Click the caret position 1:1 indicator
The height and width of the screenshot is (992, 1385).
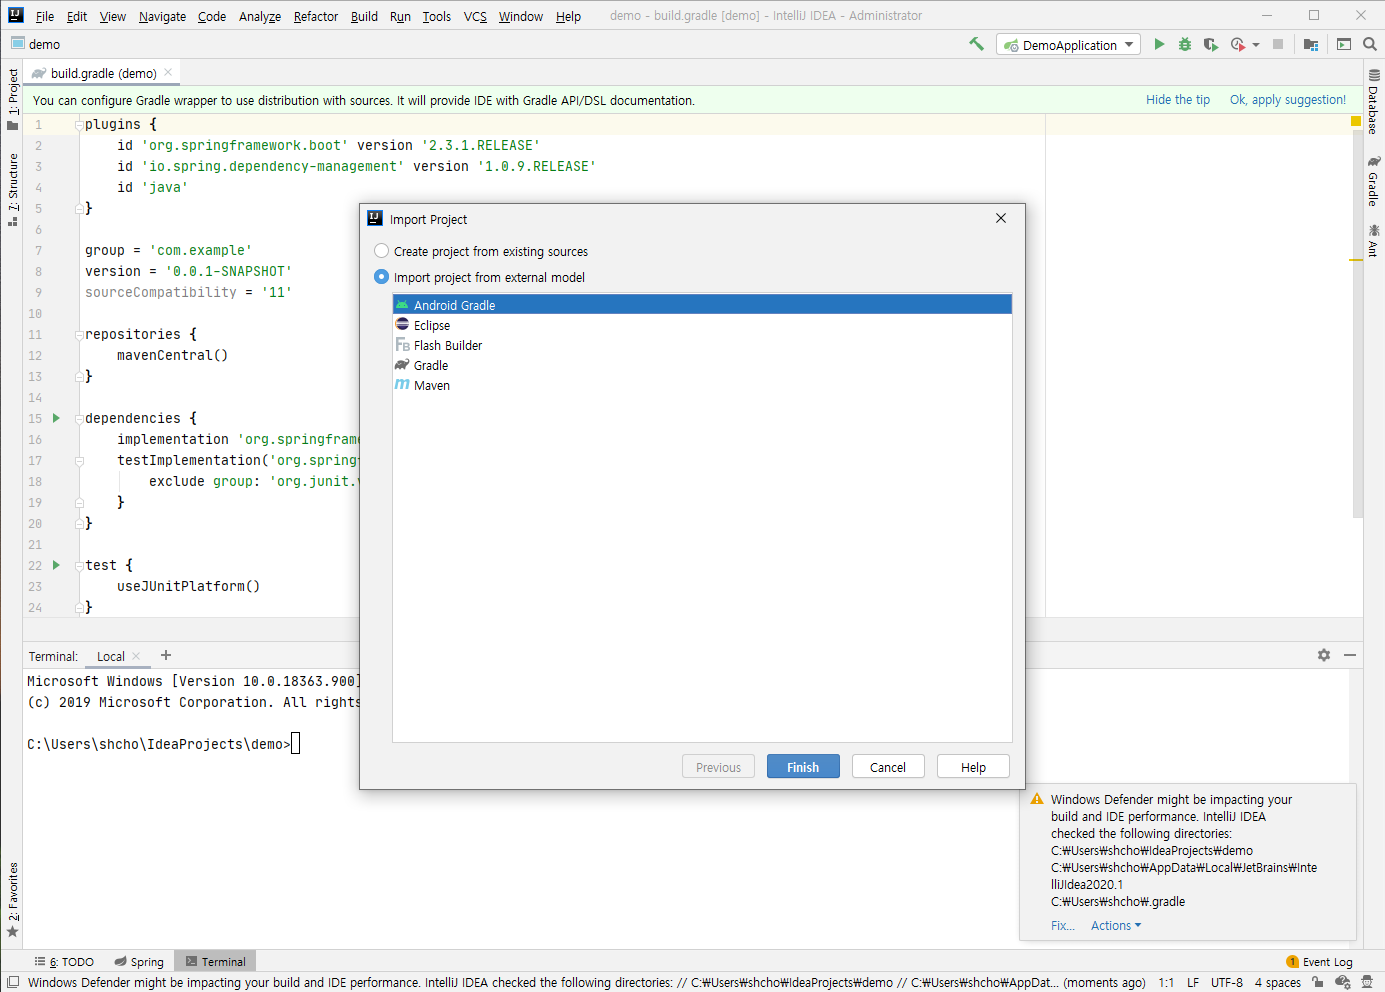click(1166, 983)
